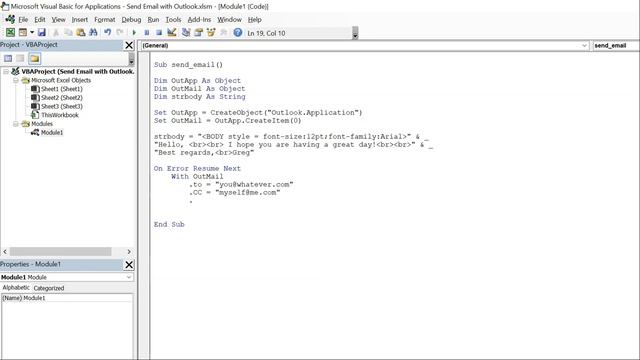The image size is (640, 360).
Task: Click the Reset stop icon
Action: pos(159,32)
